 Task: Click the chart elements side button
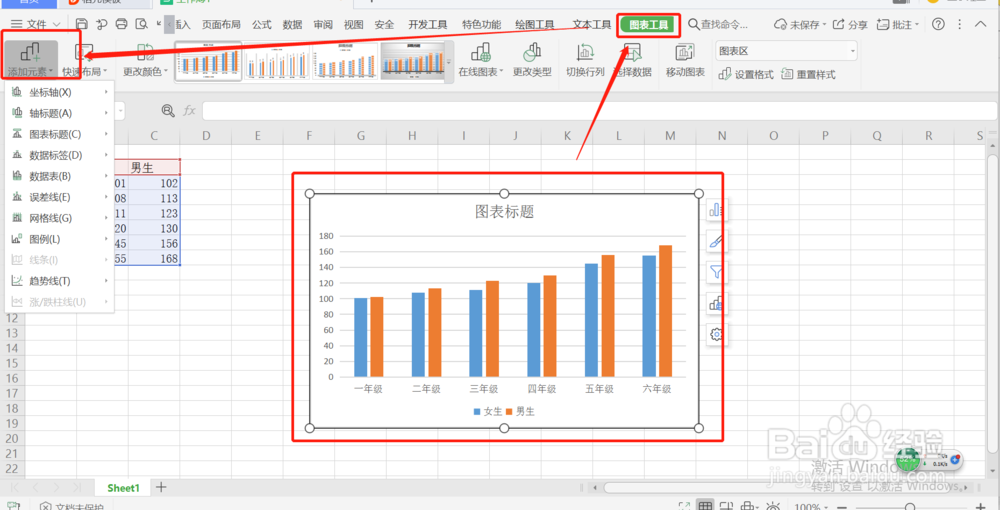tap(717, 210)
